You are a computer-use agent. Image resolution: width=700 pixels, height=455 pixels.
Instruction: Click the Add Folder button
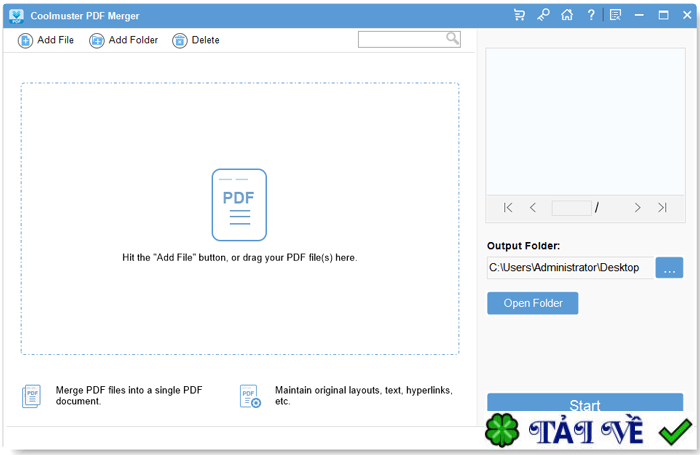tap(123, 40)
